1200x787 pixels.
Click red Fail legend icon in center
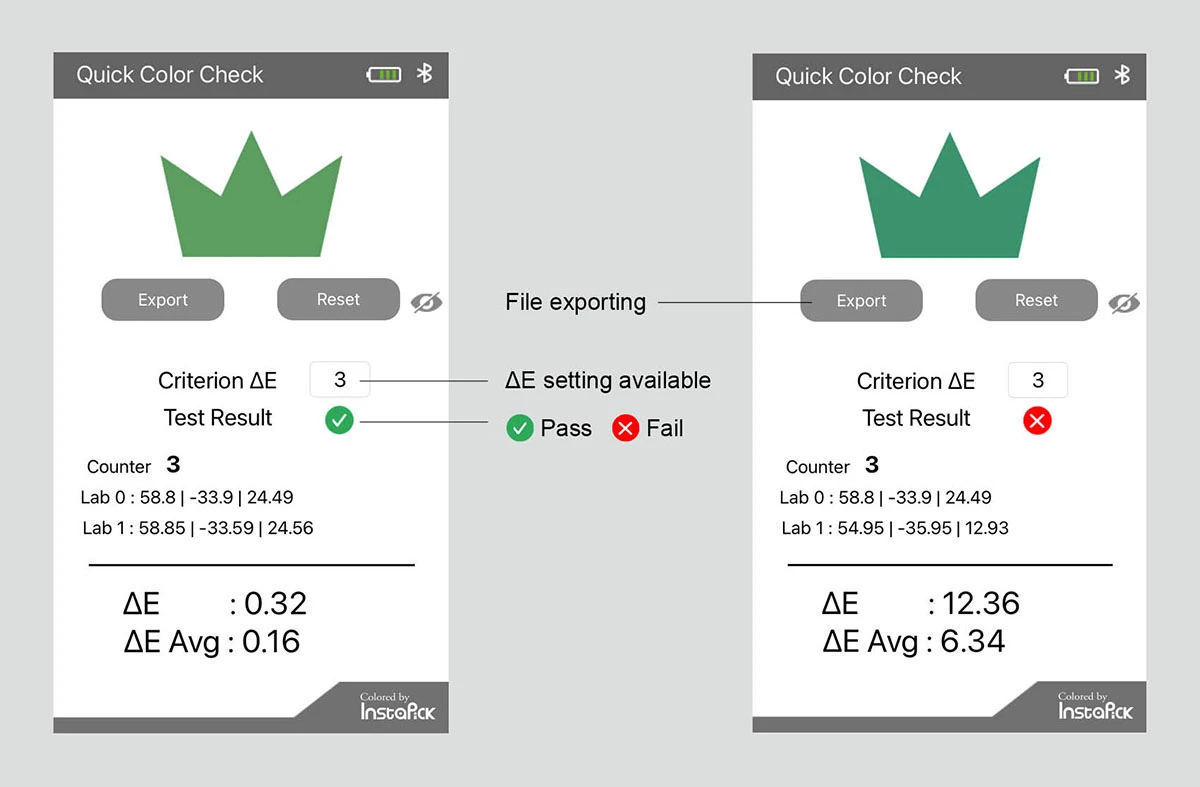(626, 429)
